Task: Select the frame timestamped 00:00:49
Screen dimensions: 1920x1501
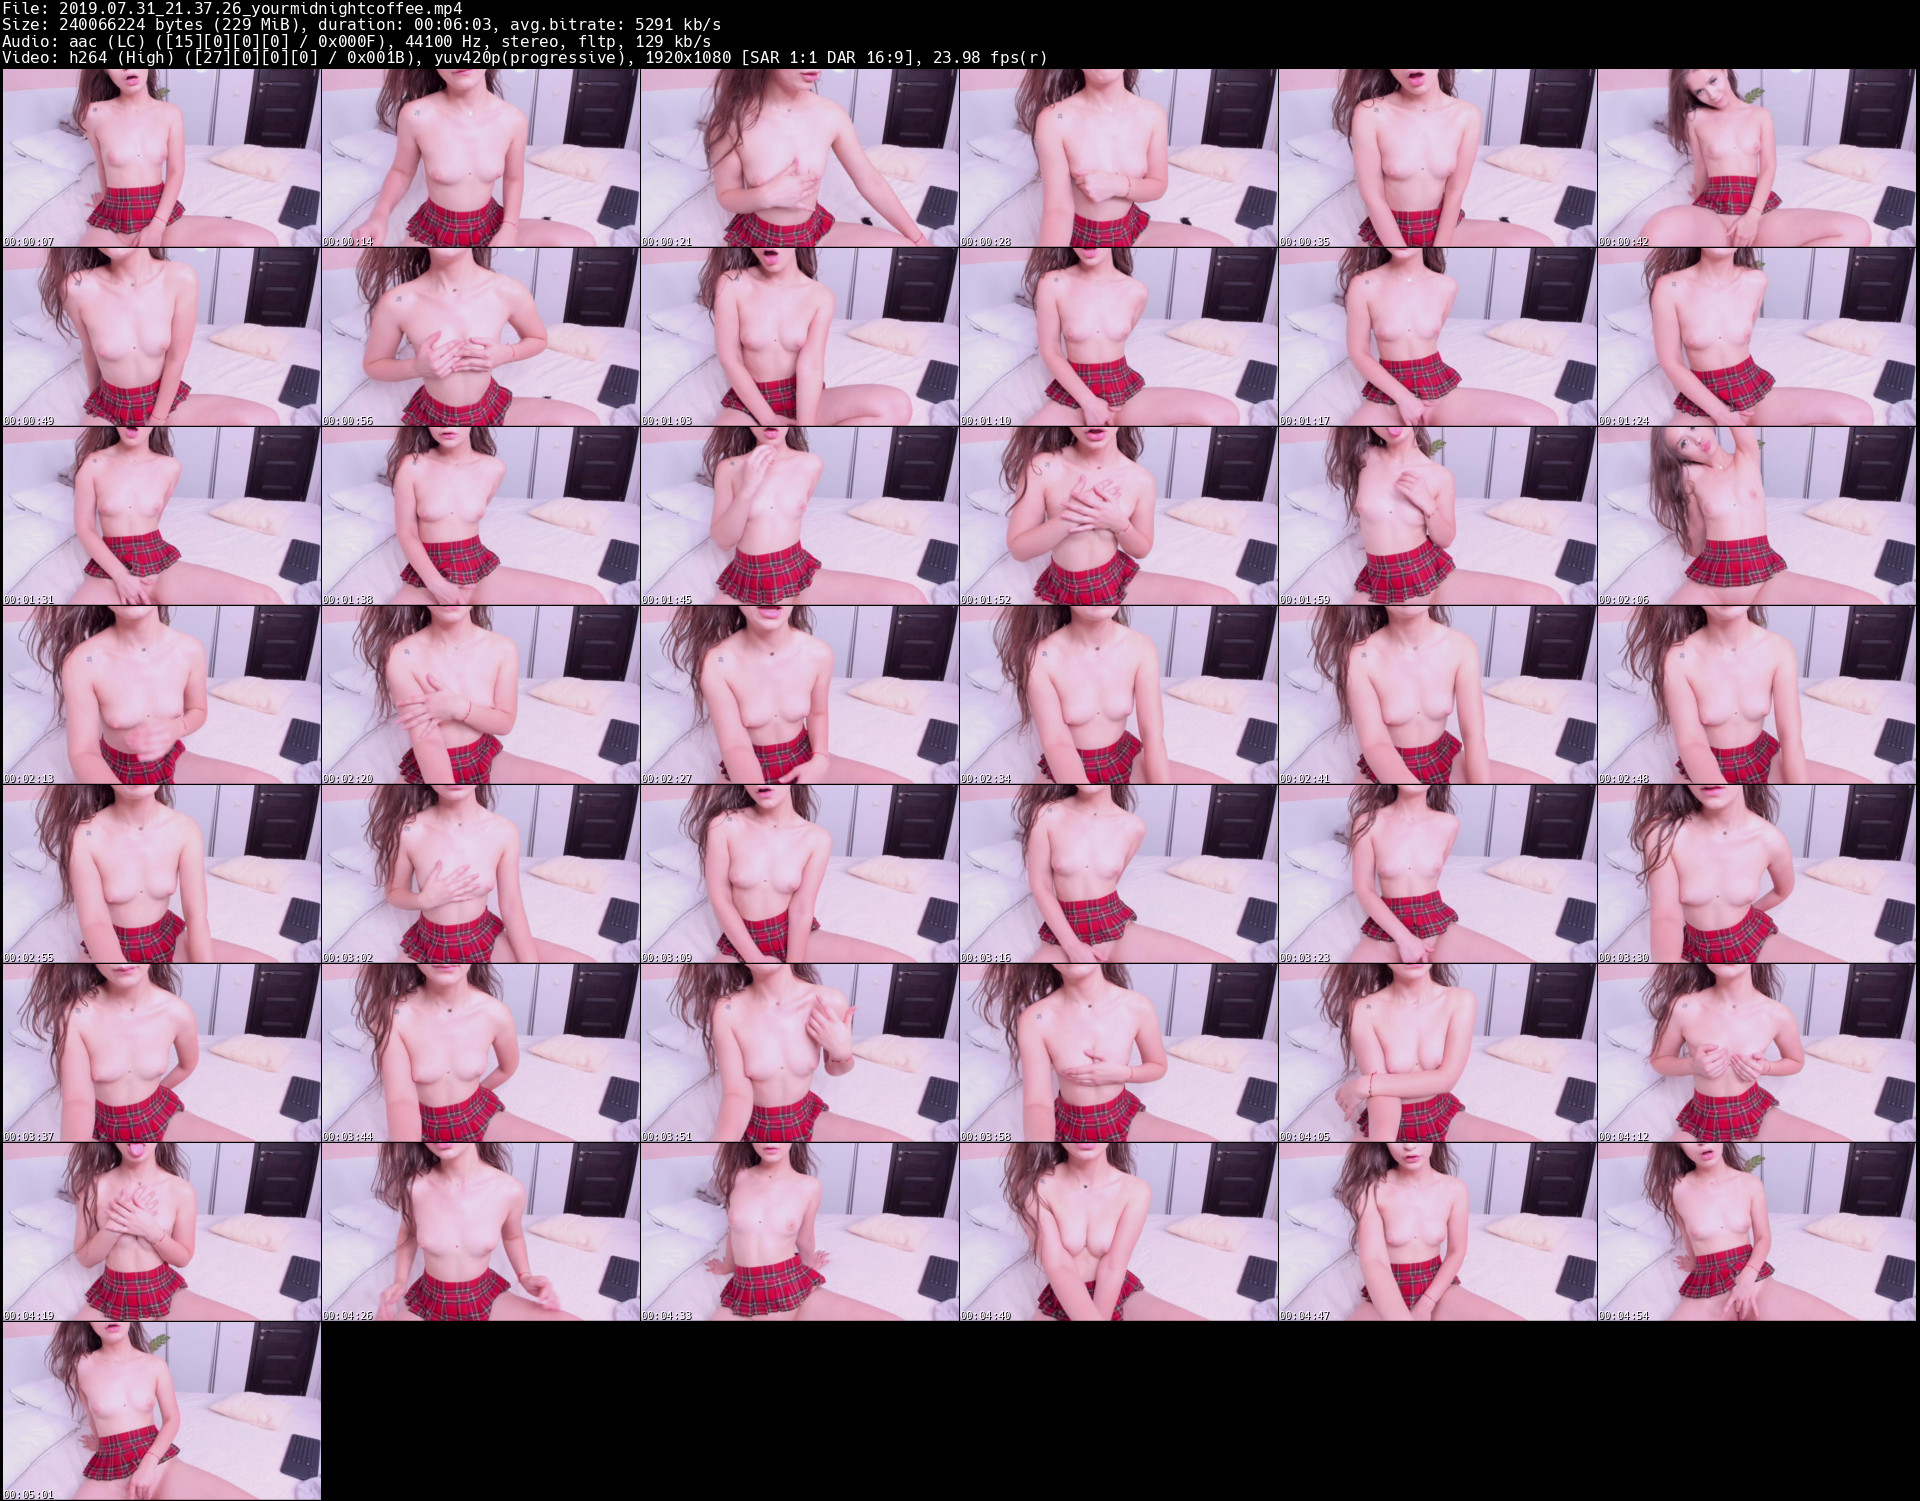Action: [x=162, y=337]
